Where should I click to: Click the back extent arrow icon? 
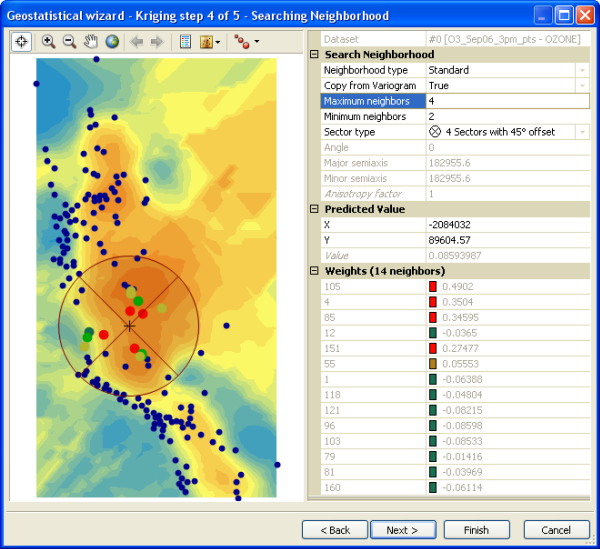pyautogui.click(x=136, y=42)
